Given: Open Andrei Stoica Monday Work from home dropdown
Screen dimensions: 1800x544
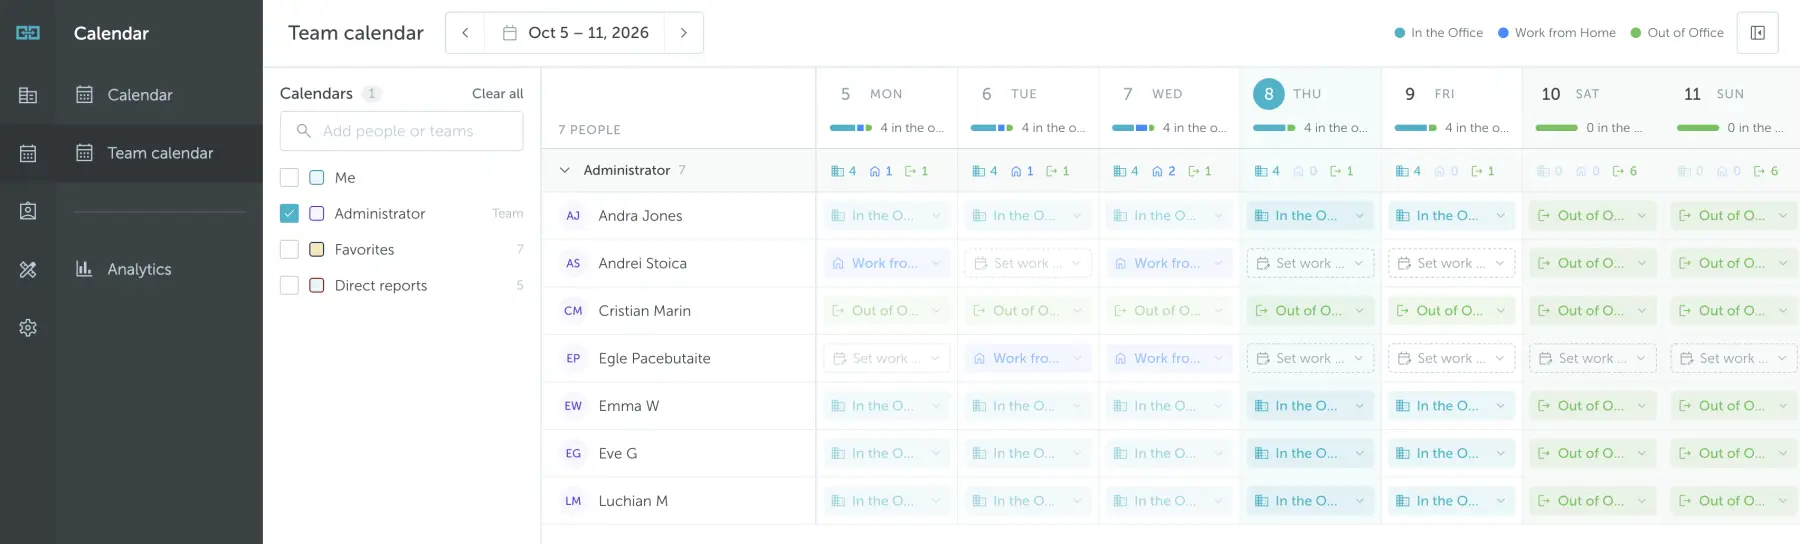Looking at the screenshot, I should (887, 263).
